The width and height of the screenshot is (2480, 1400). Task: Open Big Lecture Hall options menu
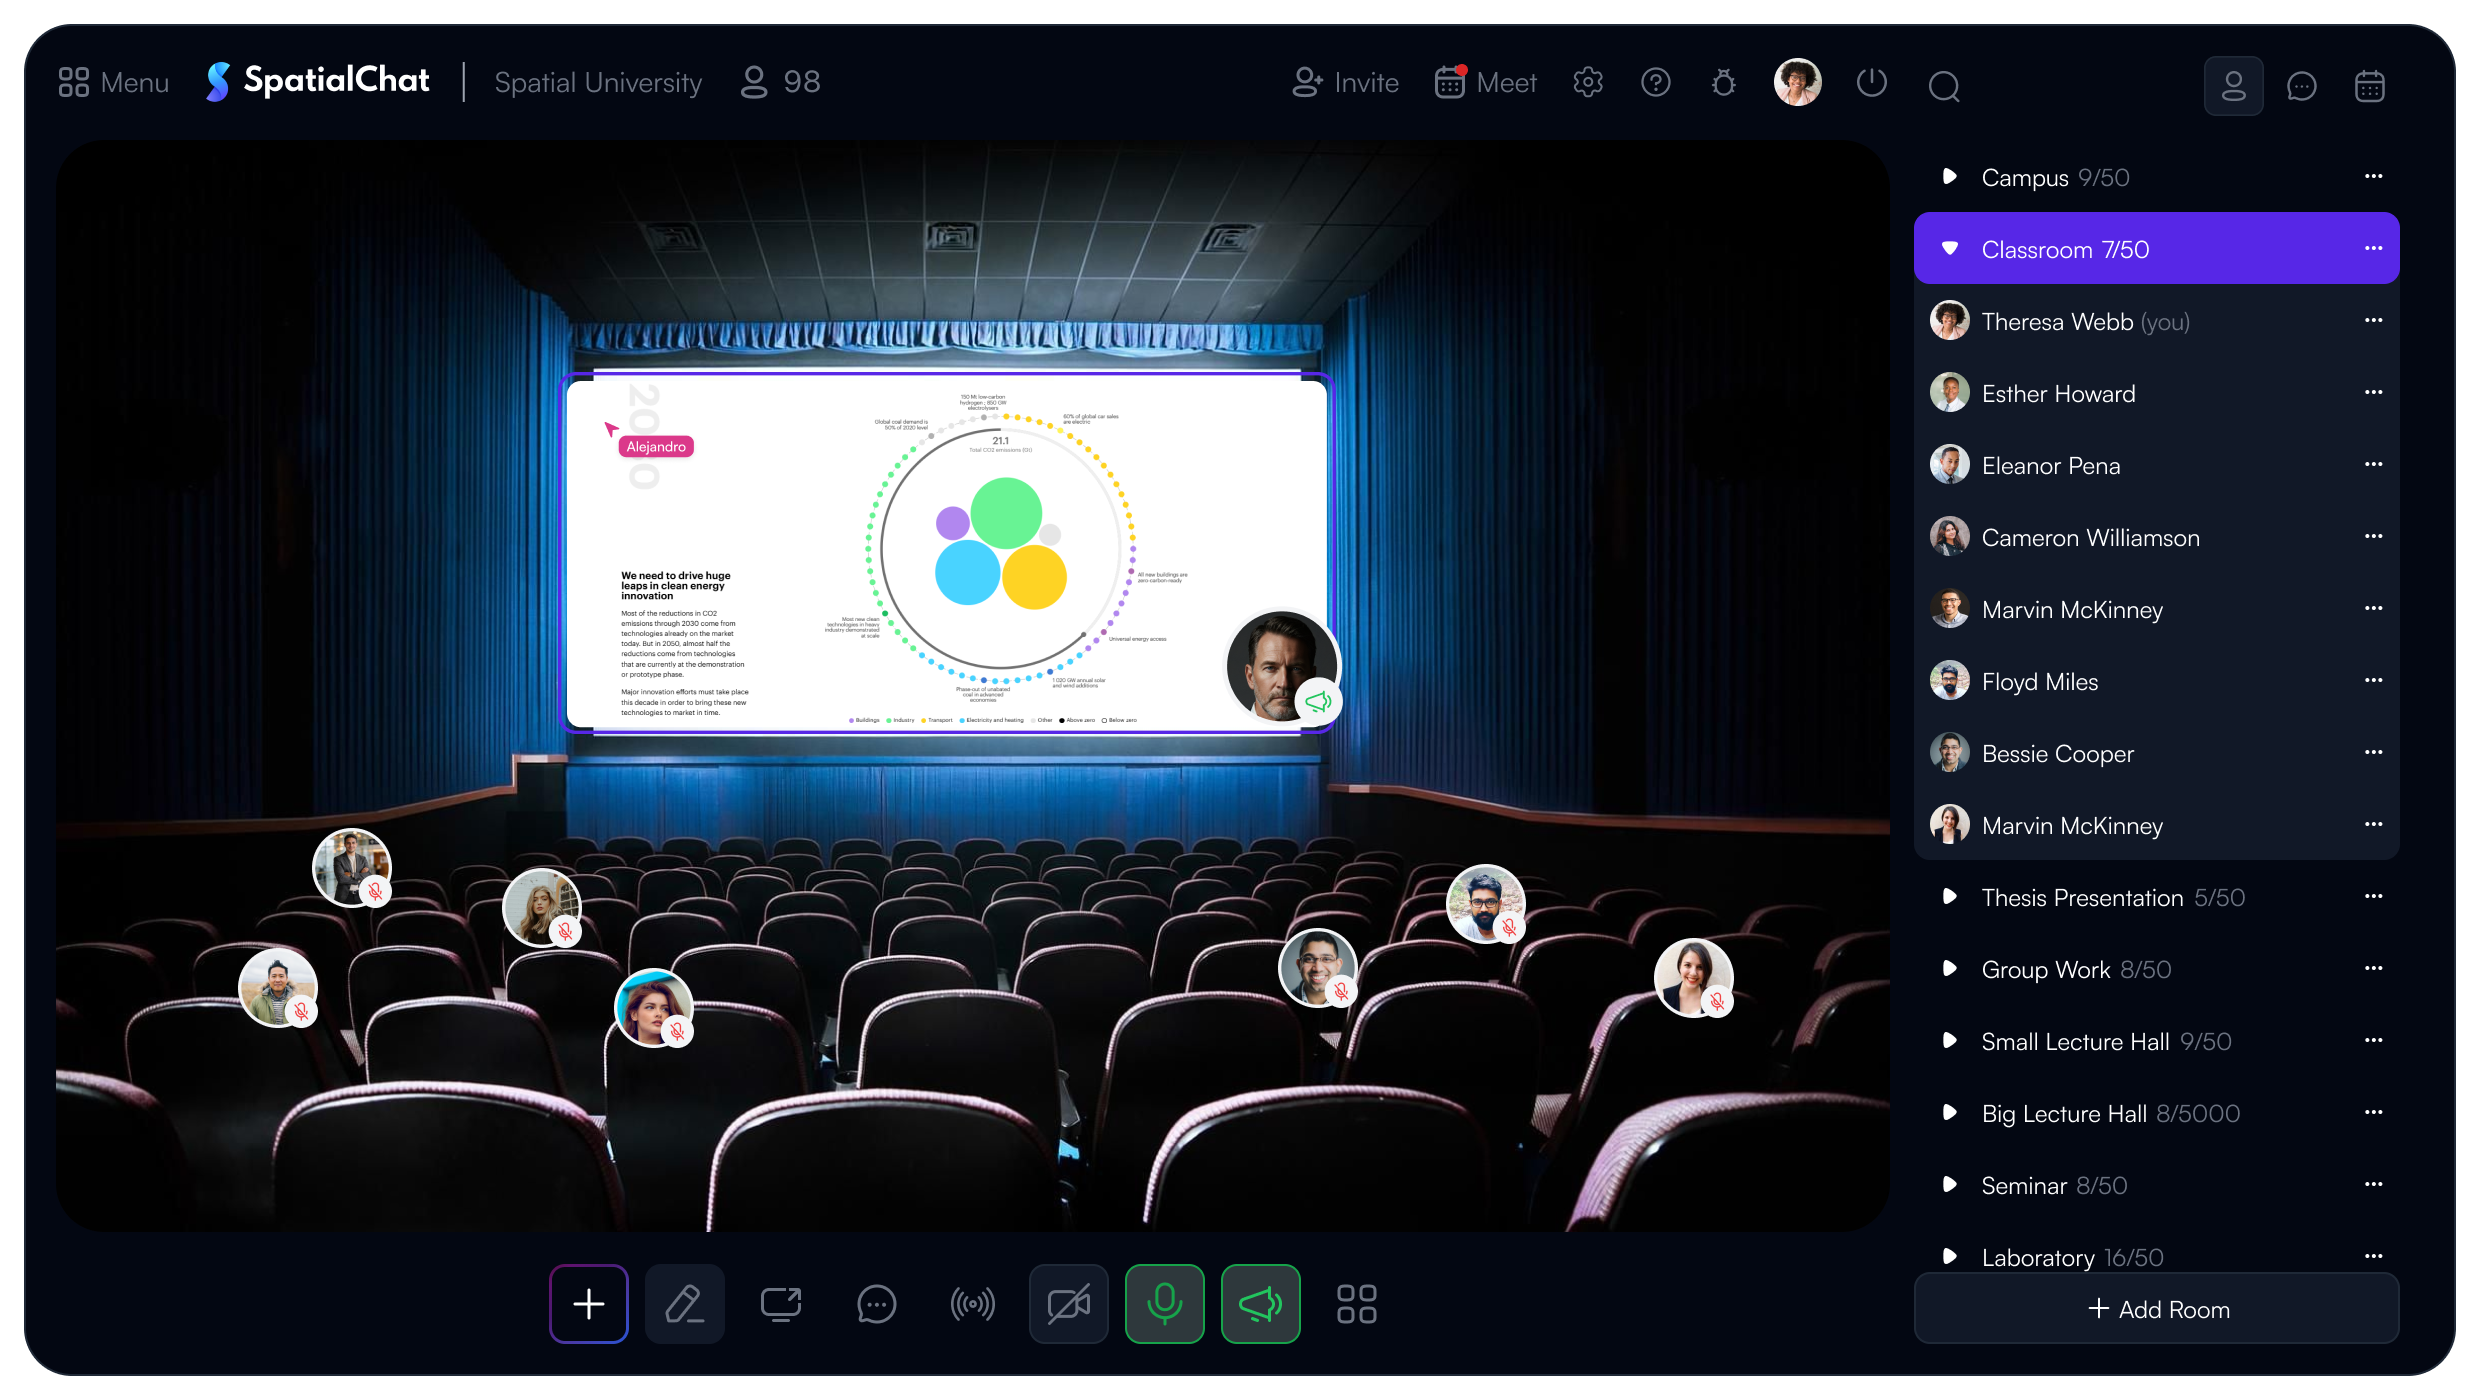2374,1112
